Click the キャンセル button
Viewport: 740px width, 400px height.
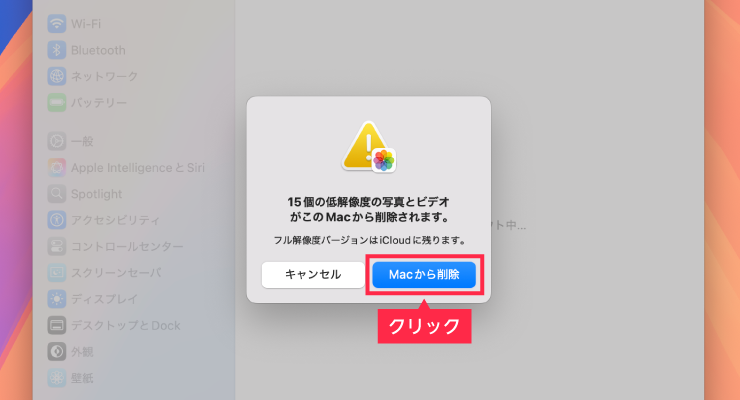[313, 275]
